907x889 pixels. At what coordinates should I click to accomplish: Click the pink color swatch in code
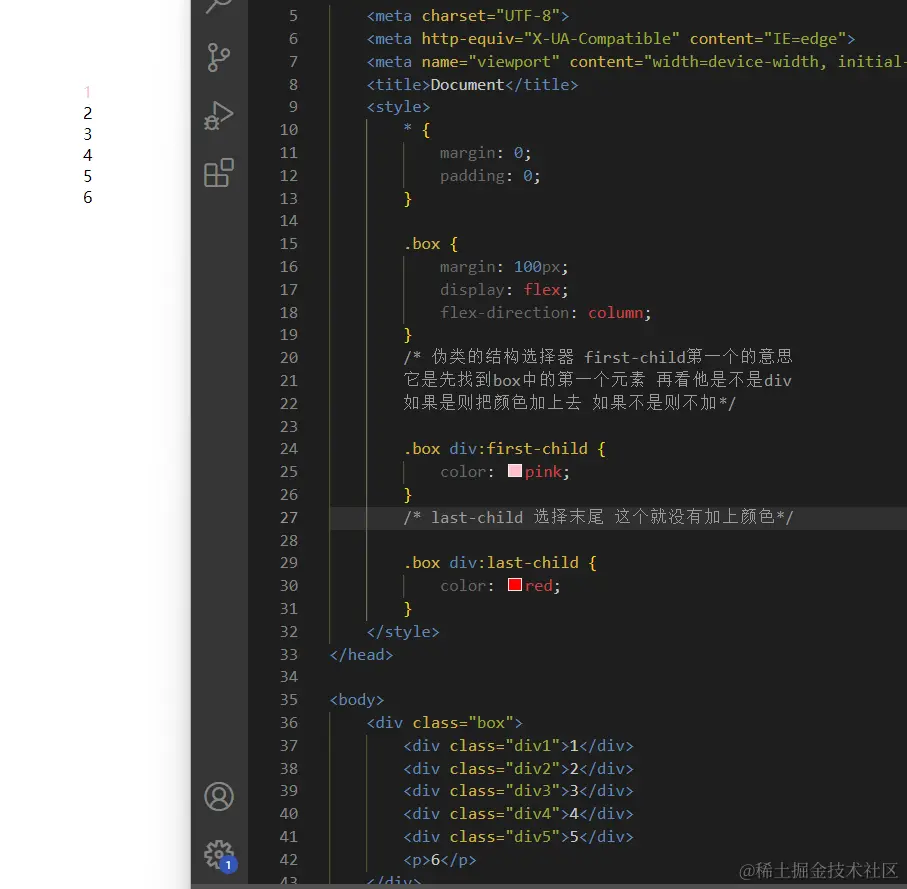pyautogui.click(x=514, y=471)
